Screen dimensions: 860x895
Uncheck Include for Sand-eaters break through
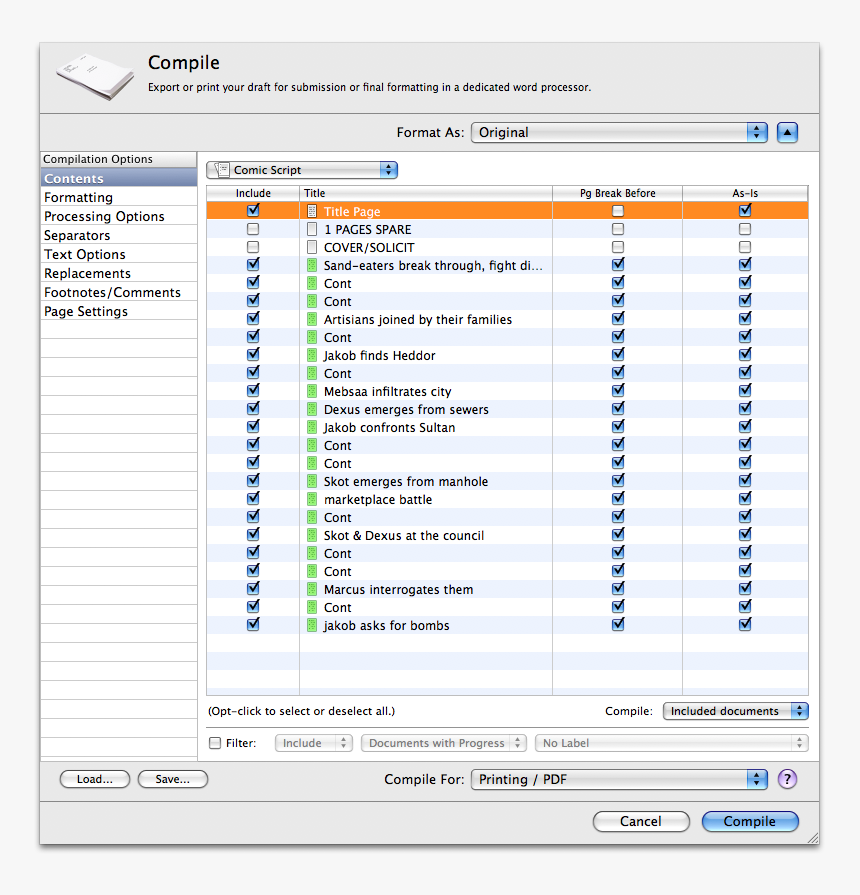[253, 265]
